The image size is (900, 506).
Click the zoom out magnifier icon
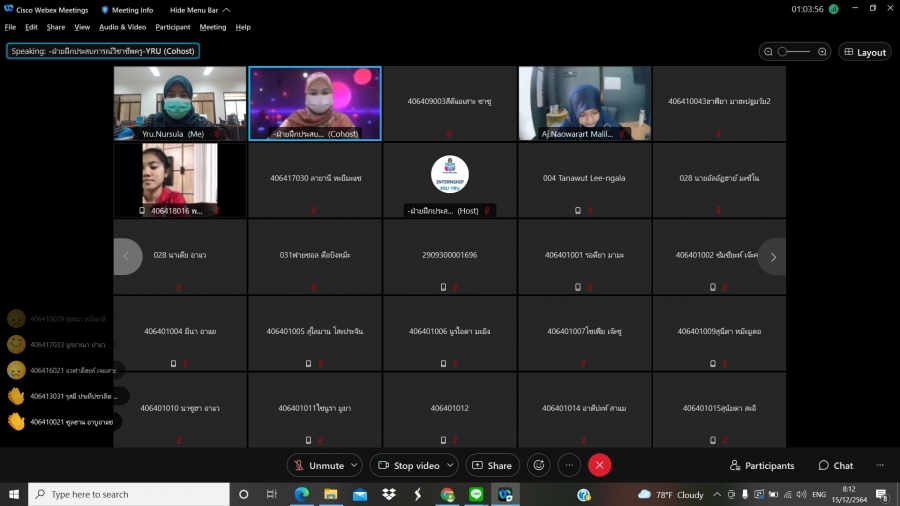(x=768, y=52)
